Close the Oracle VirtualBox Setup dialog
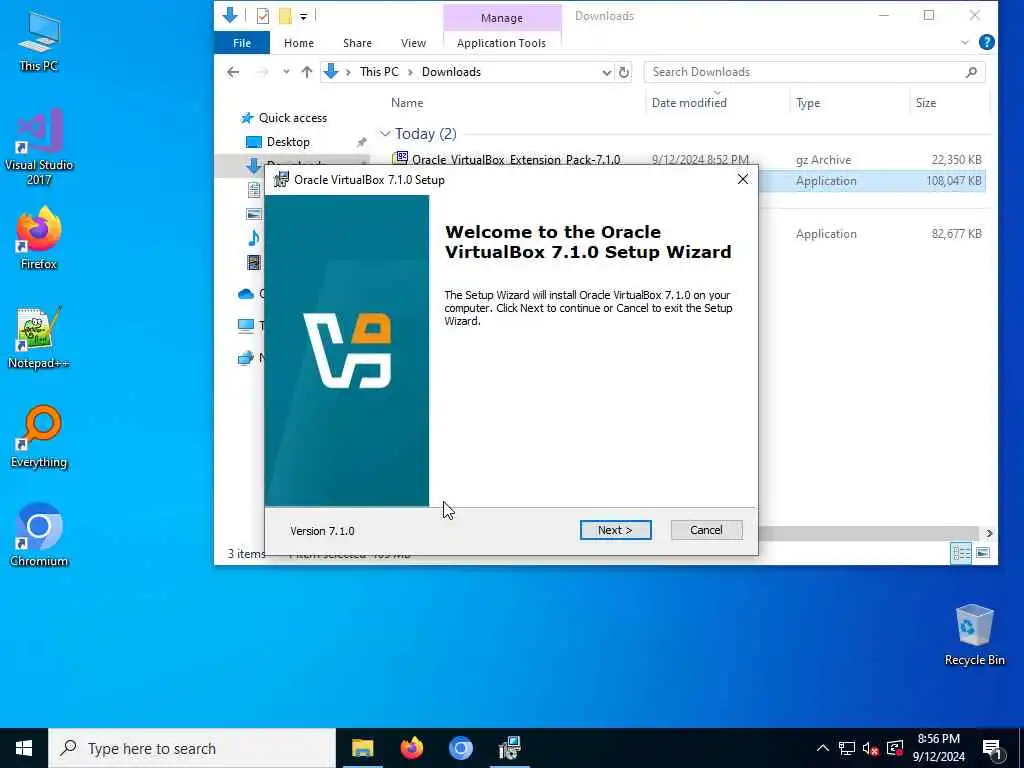Viewport: 1024px width, 768px height. click(743, 180)
